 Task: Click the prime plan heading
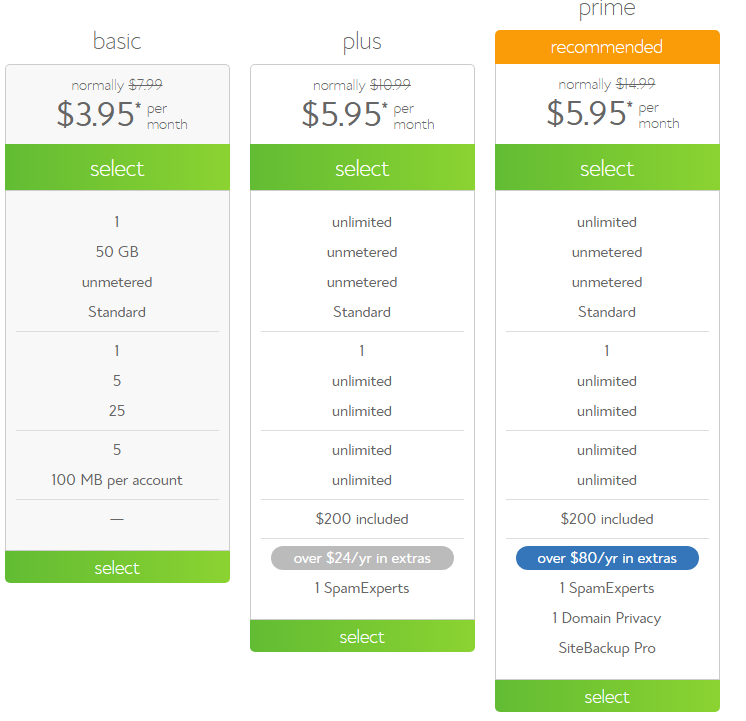tap(607, 9)
